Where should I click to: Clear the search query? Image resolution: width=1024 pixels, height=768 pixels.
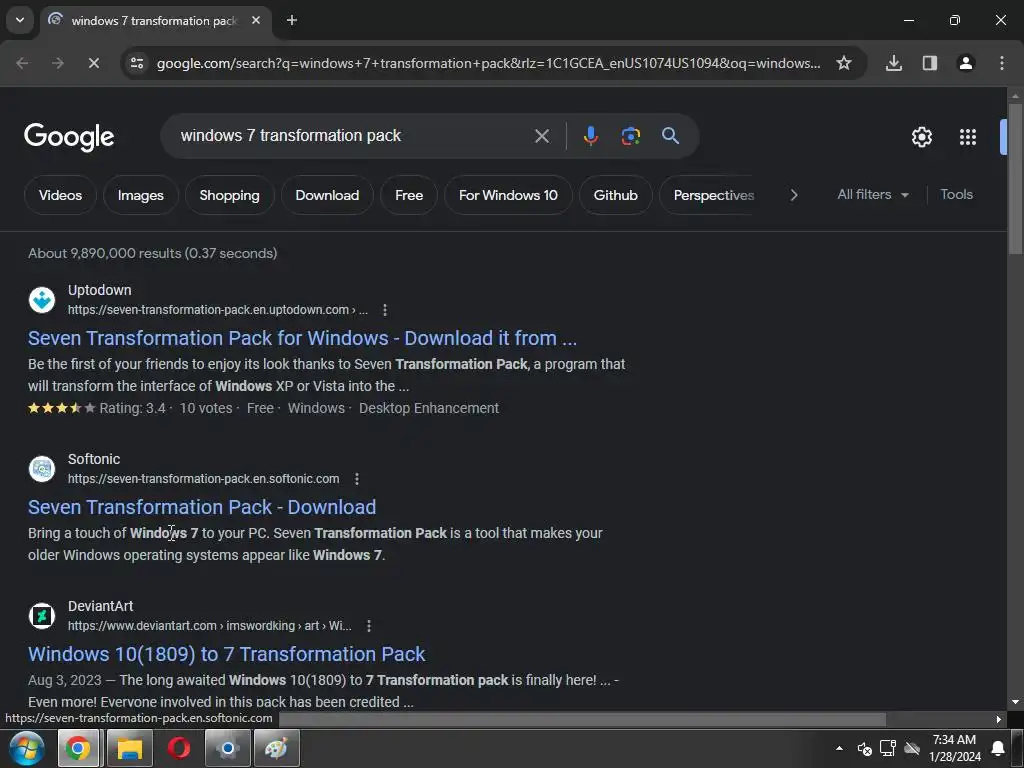pos(541,136)
